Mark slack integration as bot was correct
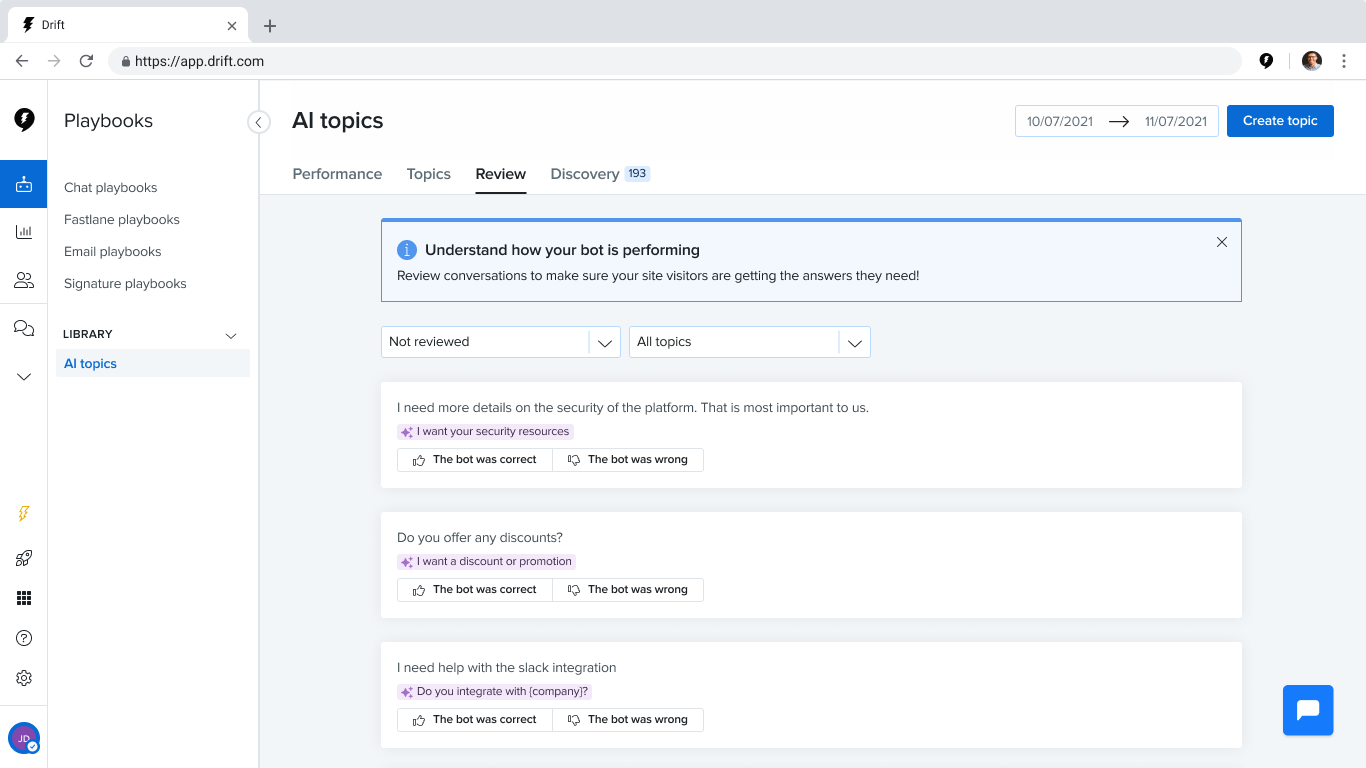1366x768 pixels. click(475, 720)
